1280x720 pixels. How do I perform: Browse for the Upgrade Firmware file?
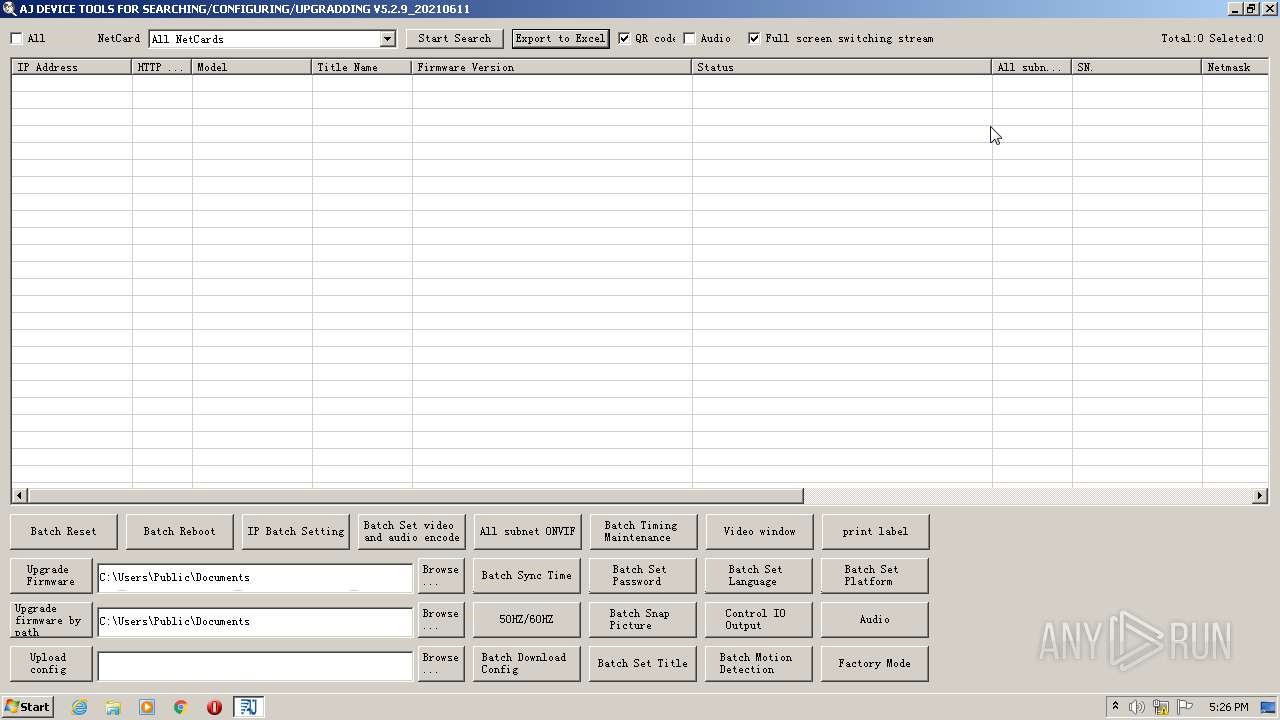441,576
